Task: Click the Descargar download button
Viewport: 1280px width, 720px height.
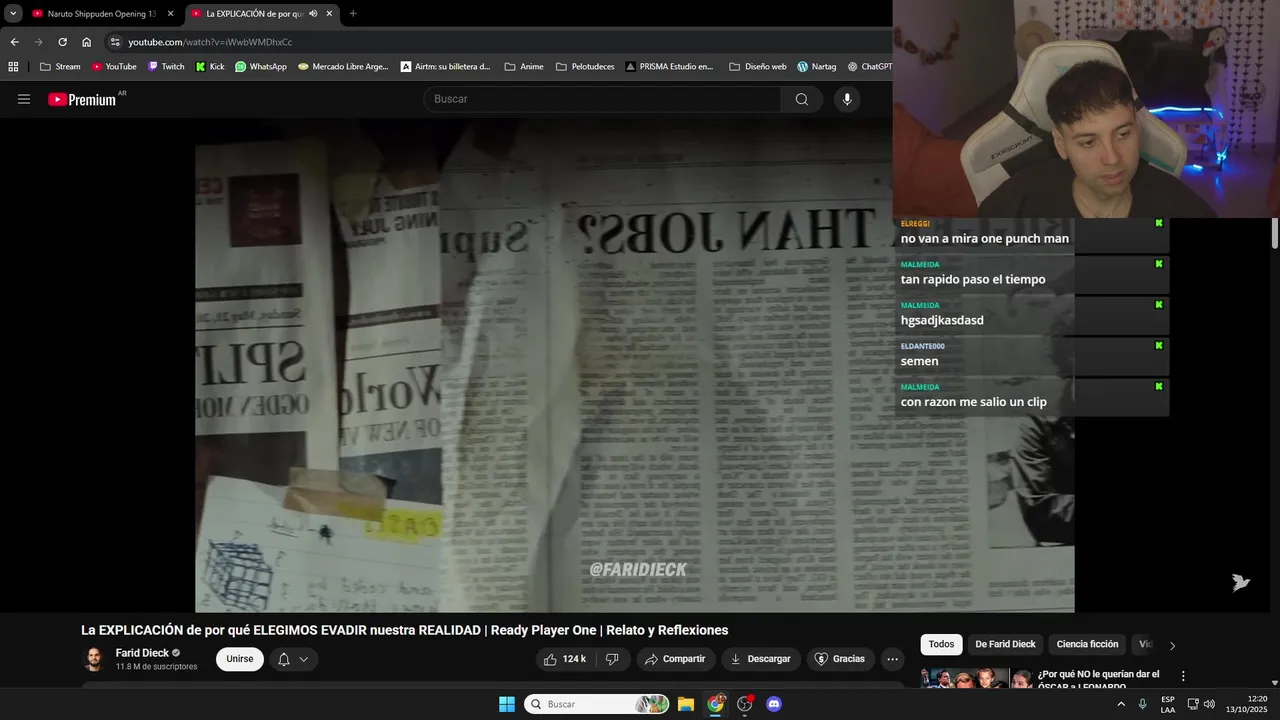Action: point(761,659)
